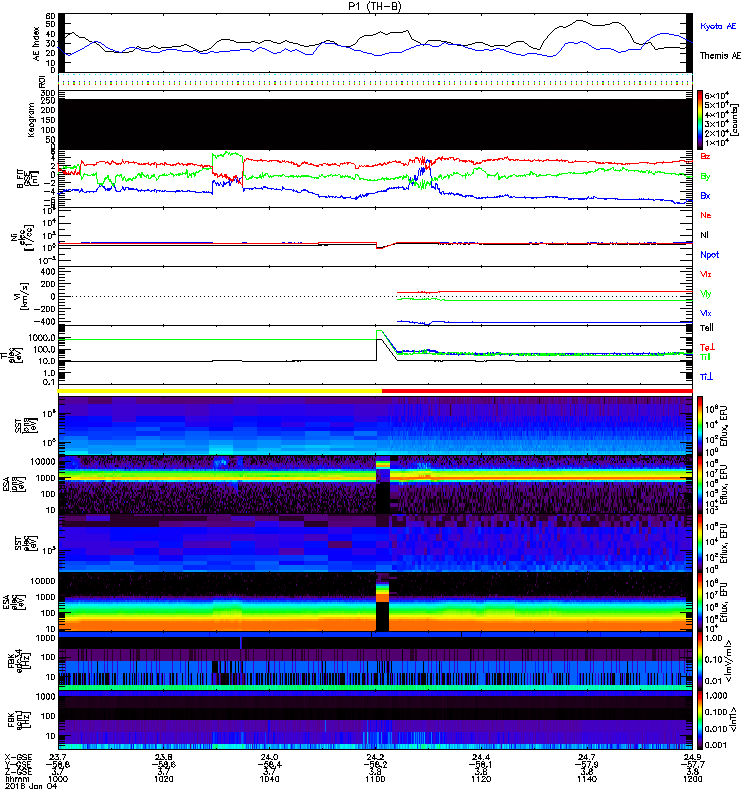The height and width of the screenshot is (800, 750).
Task: Click the black data gap in ESA electrons spectrogram
Action: click(382, 616)
